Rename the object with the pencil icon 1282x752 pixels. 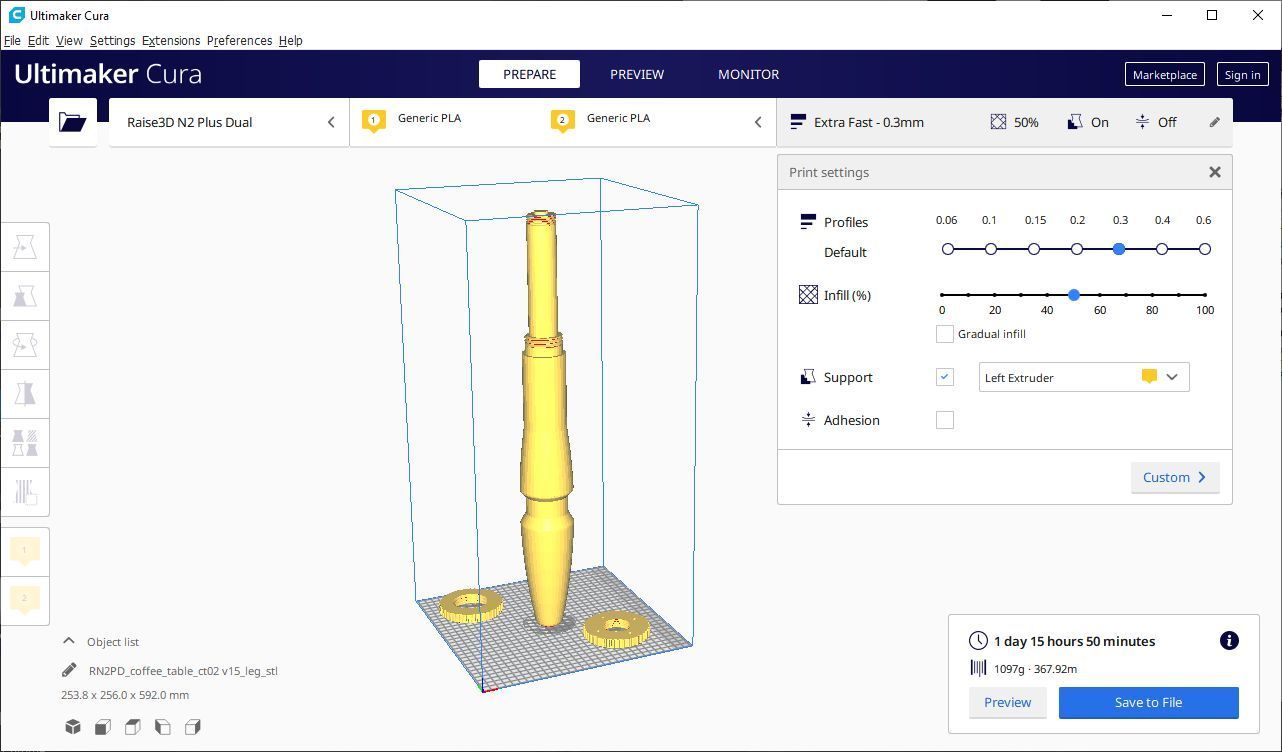pyautogui.click(x=69, y=670)
